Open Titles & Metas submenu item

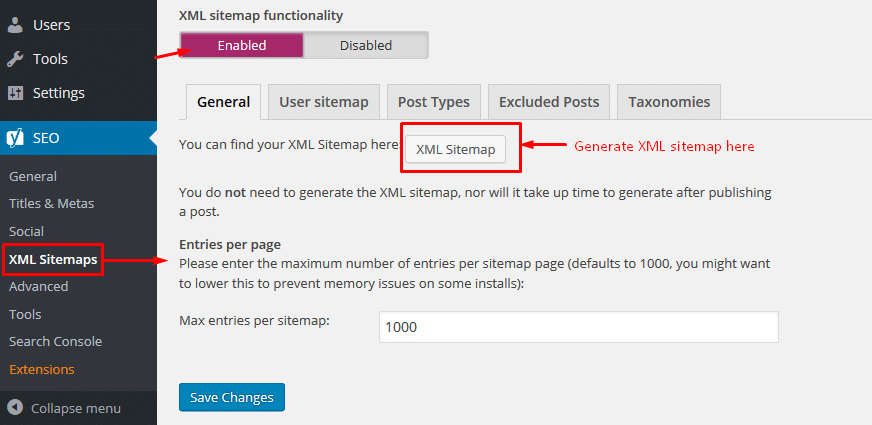[x=52, y=204]
